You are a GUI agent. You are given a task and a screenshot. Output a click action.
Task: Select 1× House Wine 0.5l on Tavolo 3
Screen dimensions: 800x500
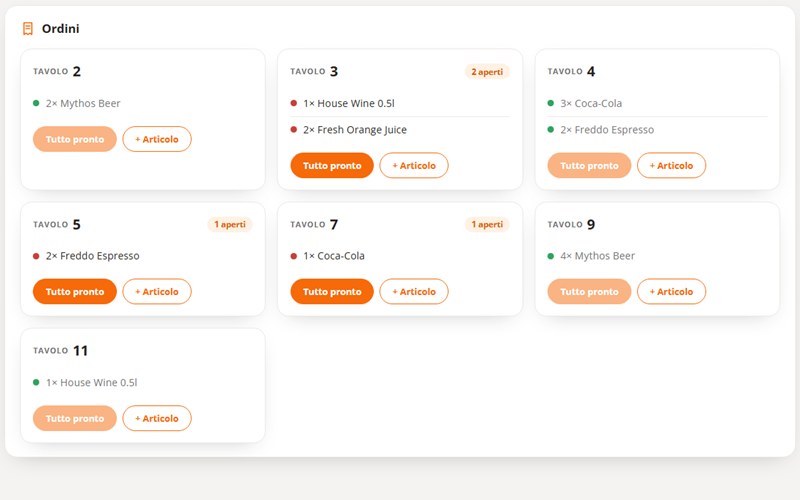pos(349,104)
